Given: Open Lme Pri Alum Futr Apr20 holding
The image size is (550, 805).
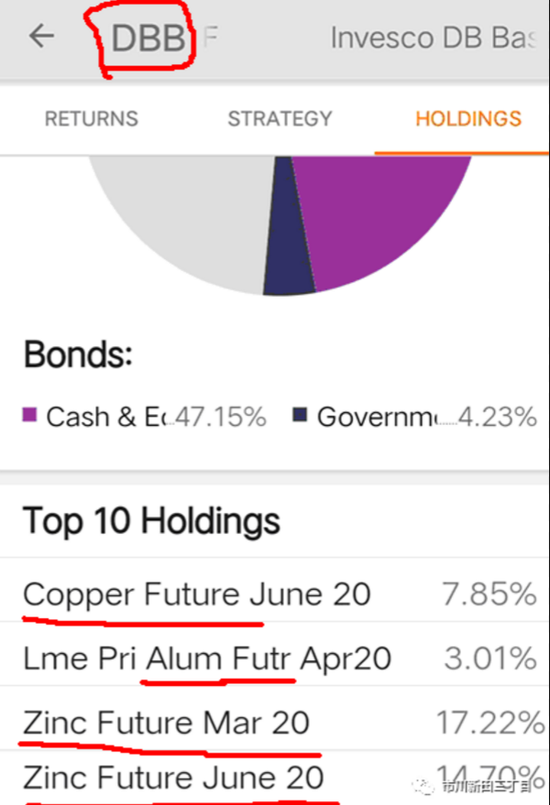Looking at the screenshot, I should point(275,658).
